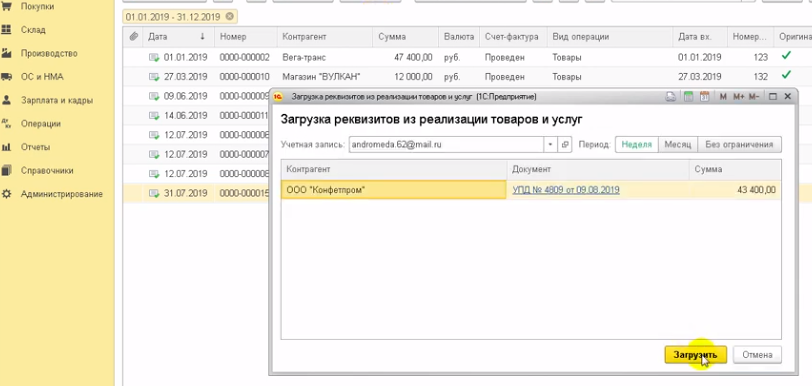Click the person icon for Зарплата и кадры
This screenshot has width=812, height=386.
click(7, 100)
